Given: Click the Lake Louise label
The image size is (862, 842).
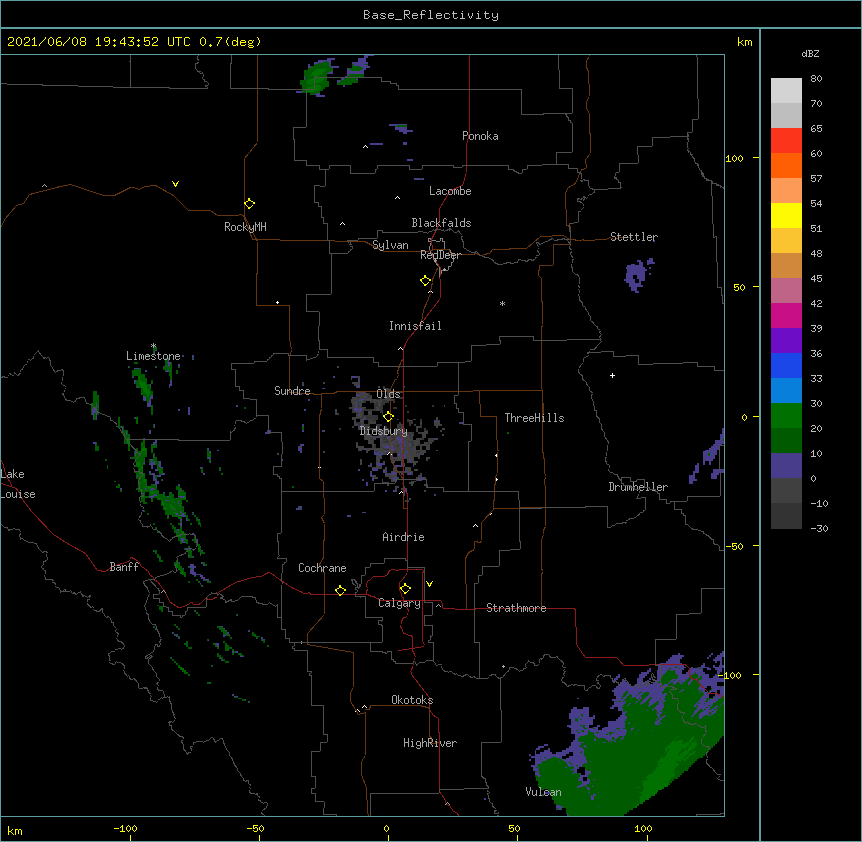Looking at the screenshot, I should [16, 484].
